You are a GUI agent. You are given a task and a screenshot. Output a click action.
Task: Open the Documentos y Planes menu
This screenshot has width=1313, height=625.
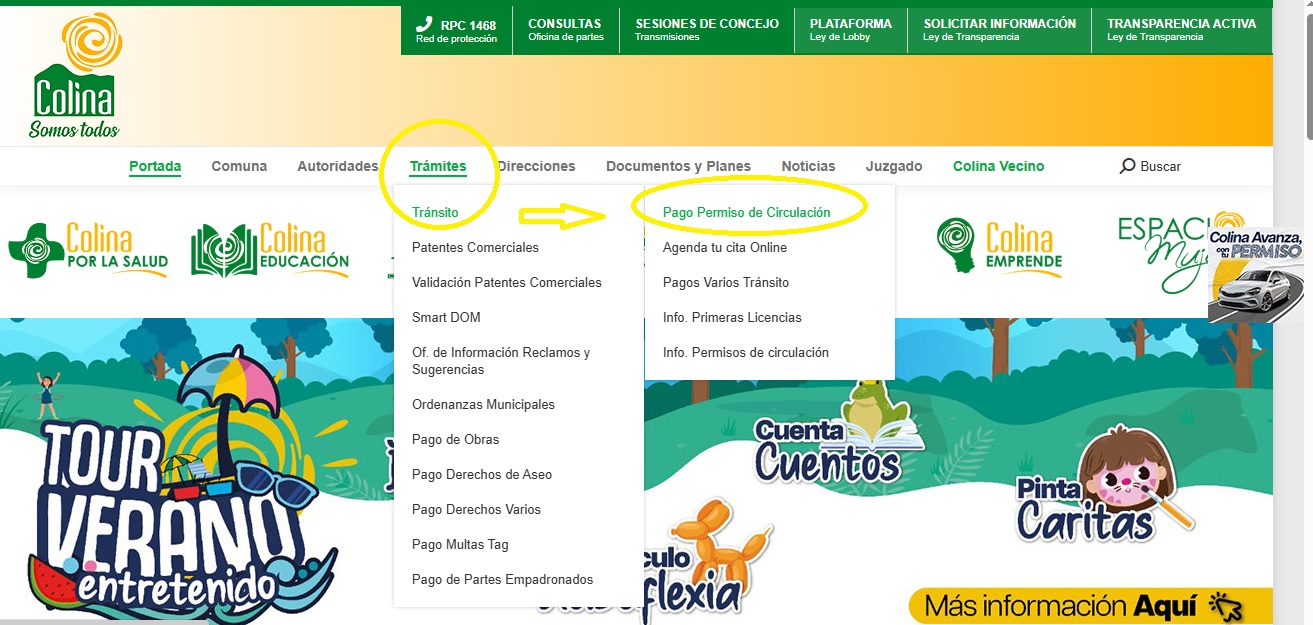677,166
